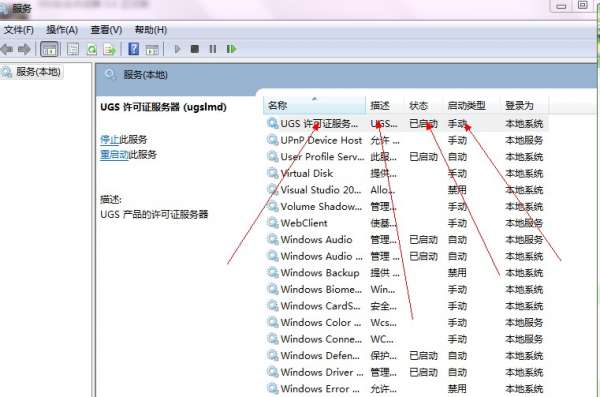Image resolution: width=600 pixels, height=397 pixels.
Task: Click the forward arrow toolbar icon
Action: click(24, 49)
